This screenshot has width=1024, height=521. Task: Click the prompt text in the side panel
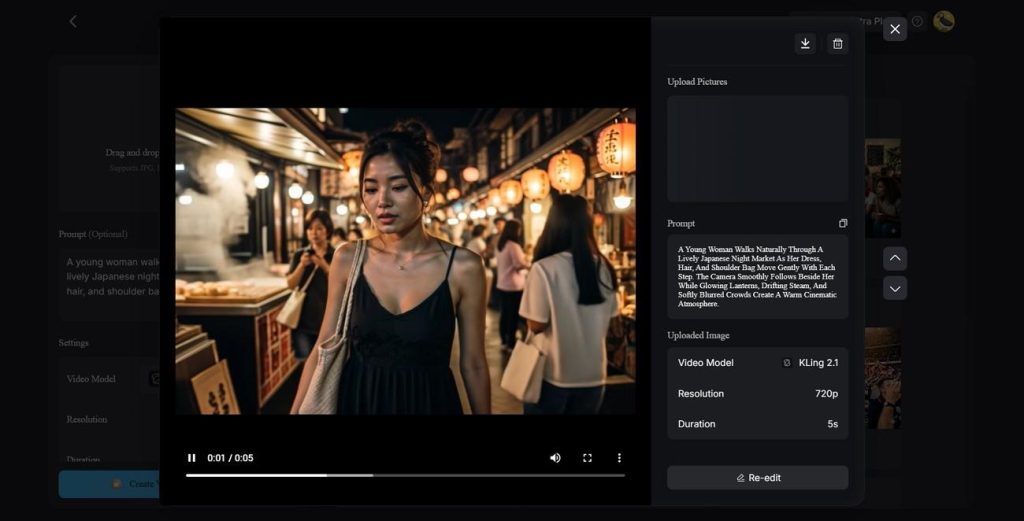[758, 277]
